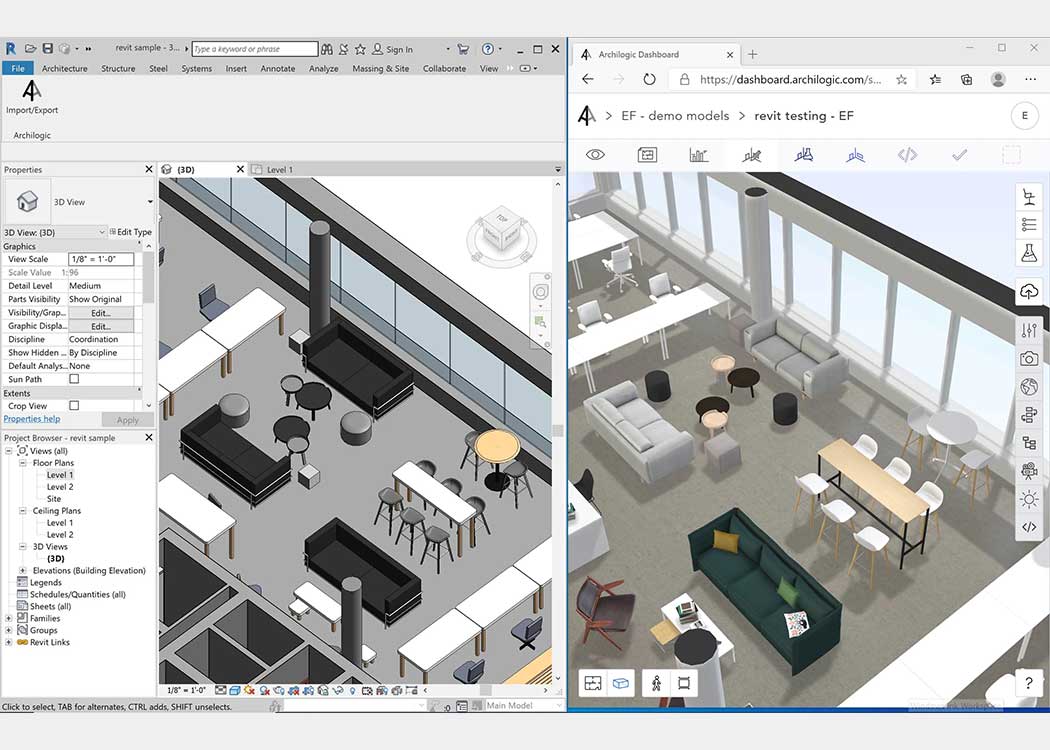Collapse the Floor Plans tree node
Image resolution: width=1050 pixels, height=750 pixels.
pos(24,463)
